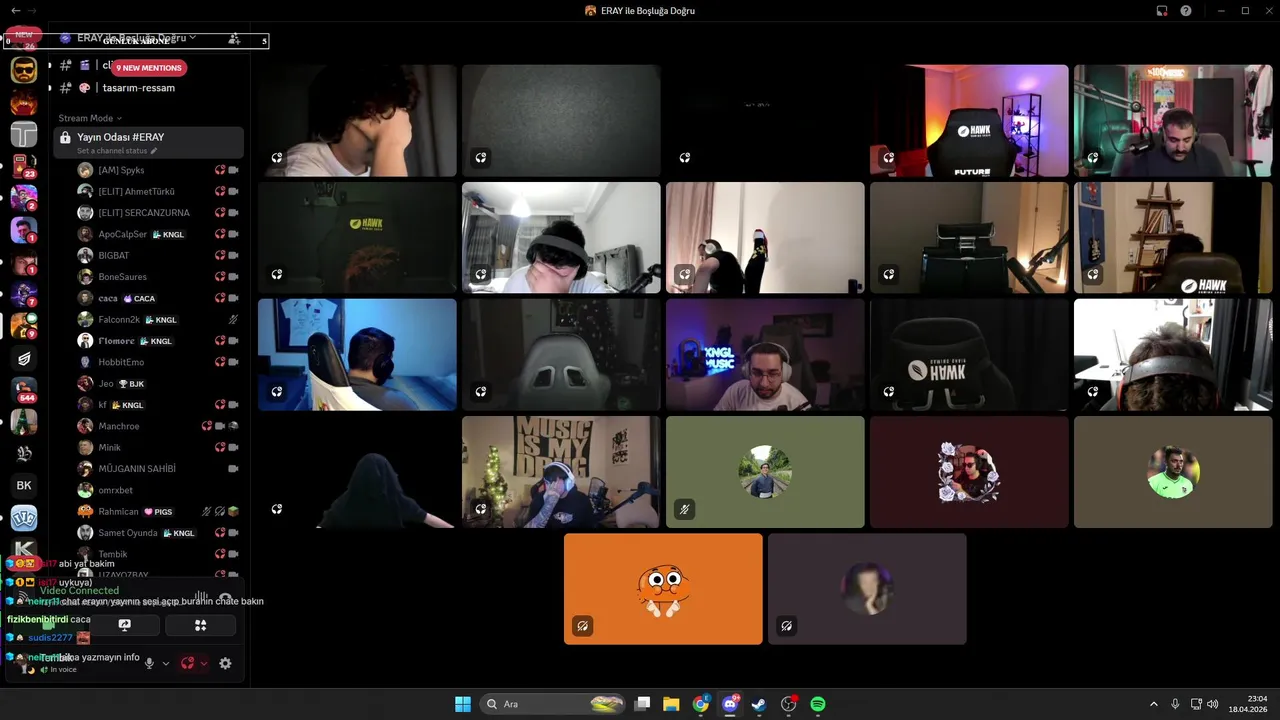Image resolution: width=1280 pixels, height=720 pixels.
Task: Click the 9 NEW MENTIONS pill
Action: [149, 68]
